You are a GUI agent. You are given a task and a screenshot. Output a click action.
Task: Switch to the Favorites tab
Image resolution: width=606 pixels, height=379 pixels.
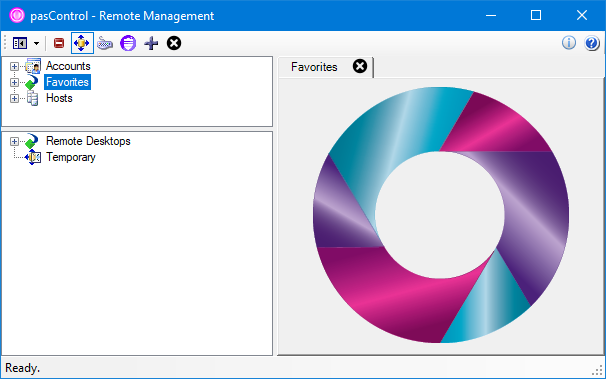[314, 67]
